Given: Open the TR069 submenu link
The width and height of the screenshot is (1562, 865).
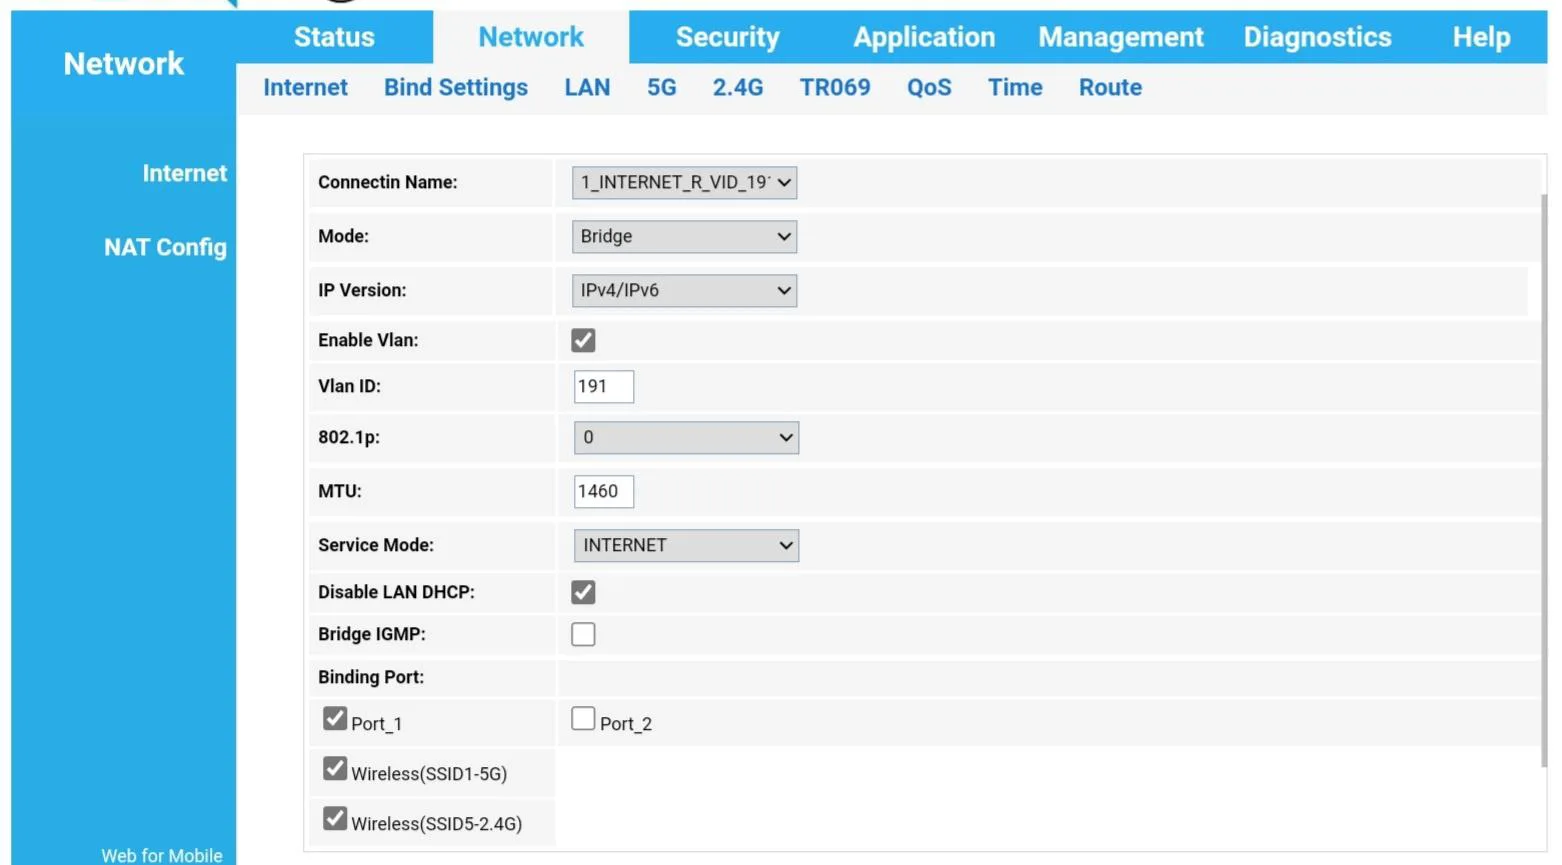Looking at the screenshot, I should [x=834, y=88].
